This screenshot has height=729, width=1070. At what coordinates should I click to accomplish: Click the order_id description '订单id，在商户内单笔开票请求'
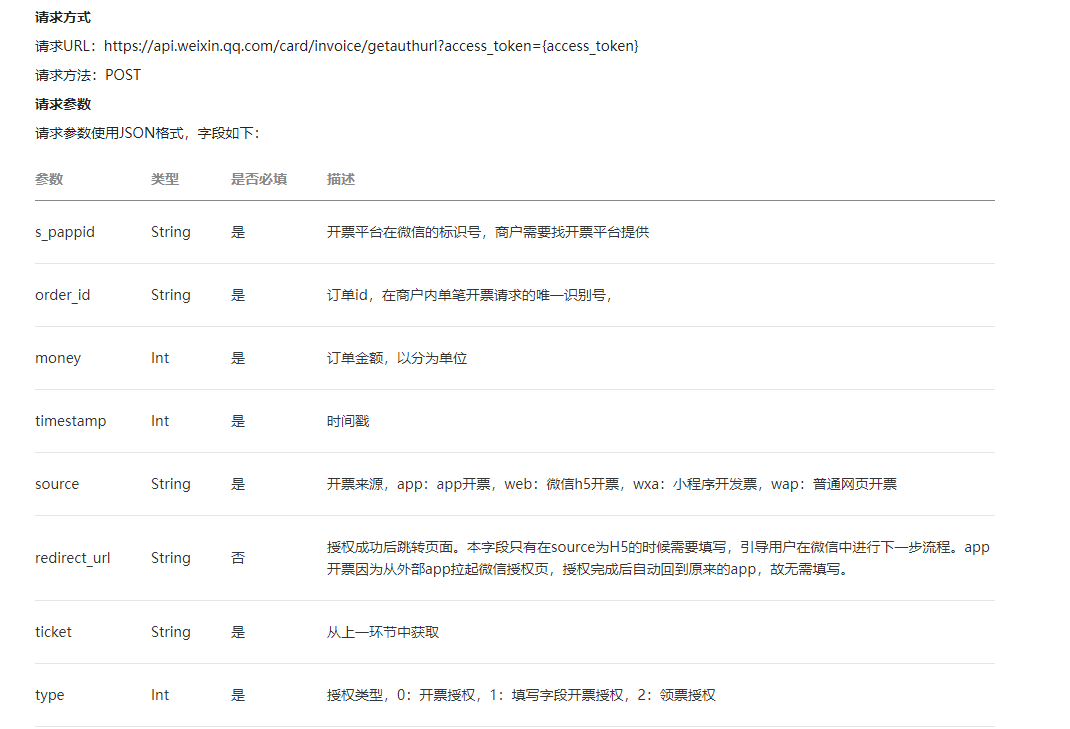coord(469,295)
